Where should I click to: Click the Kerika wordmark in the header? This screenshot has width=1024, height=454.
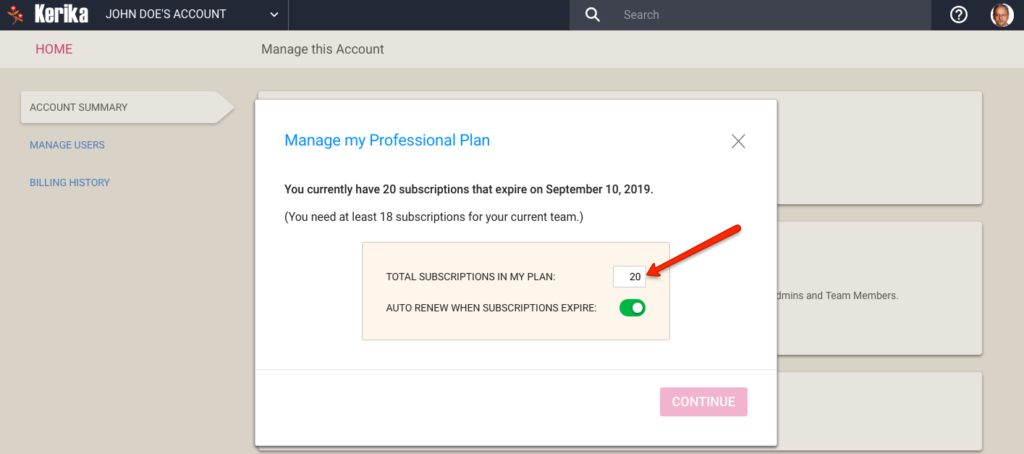(x=61, y=14)
